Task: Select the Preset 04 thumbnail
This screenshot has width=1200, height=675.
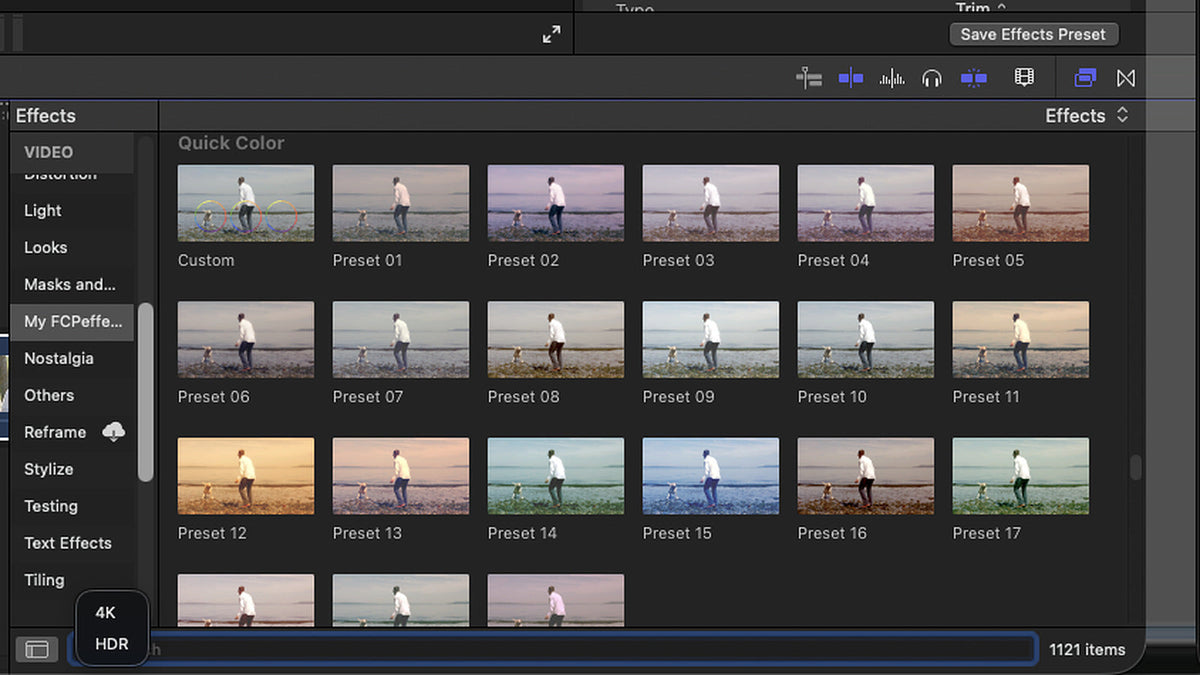Action: click(x=866, y=203)
